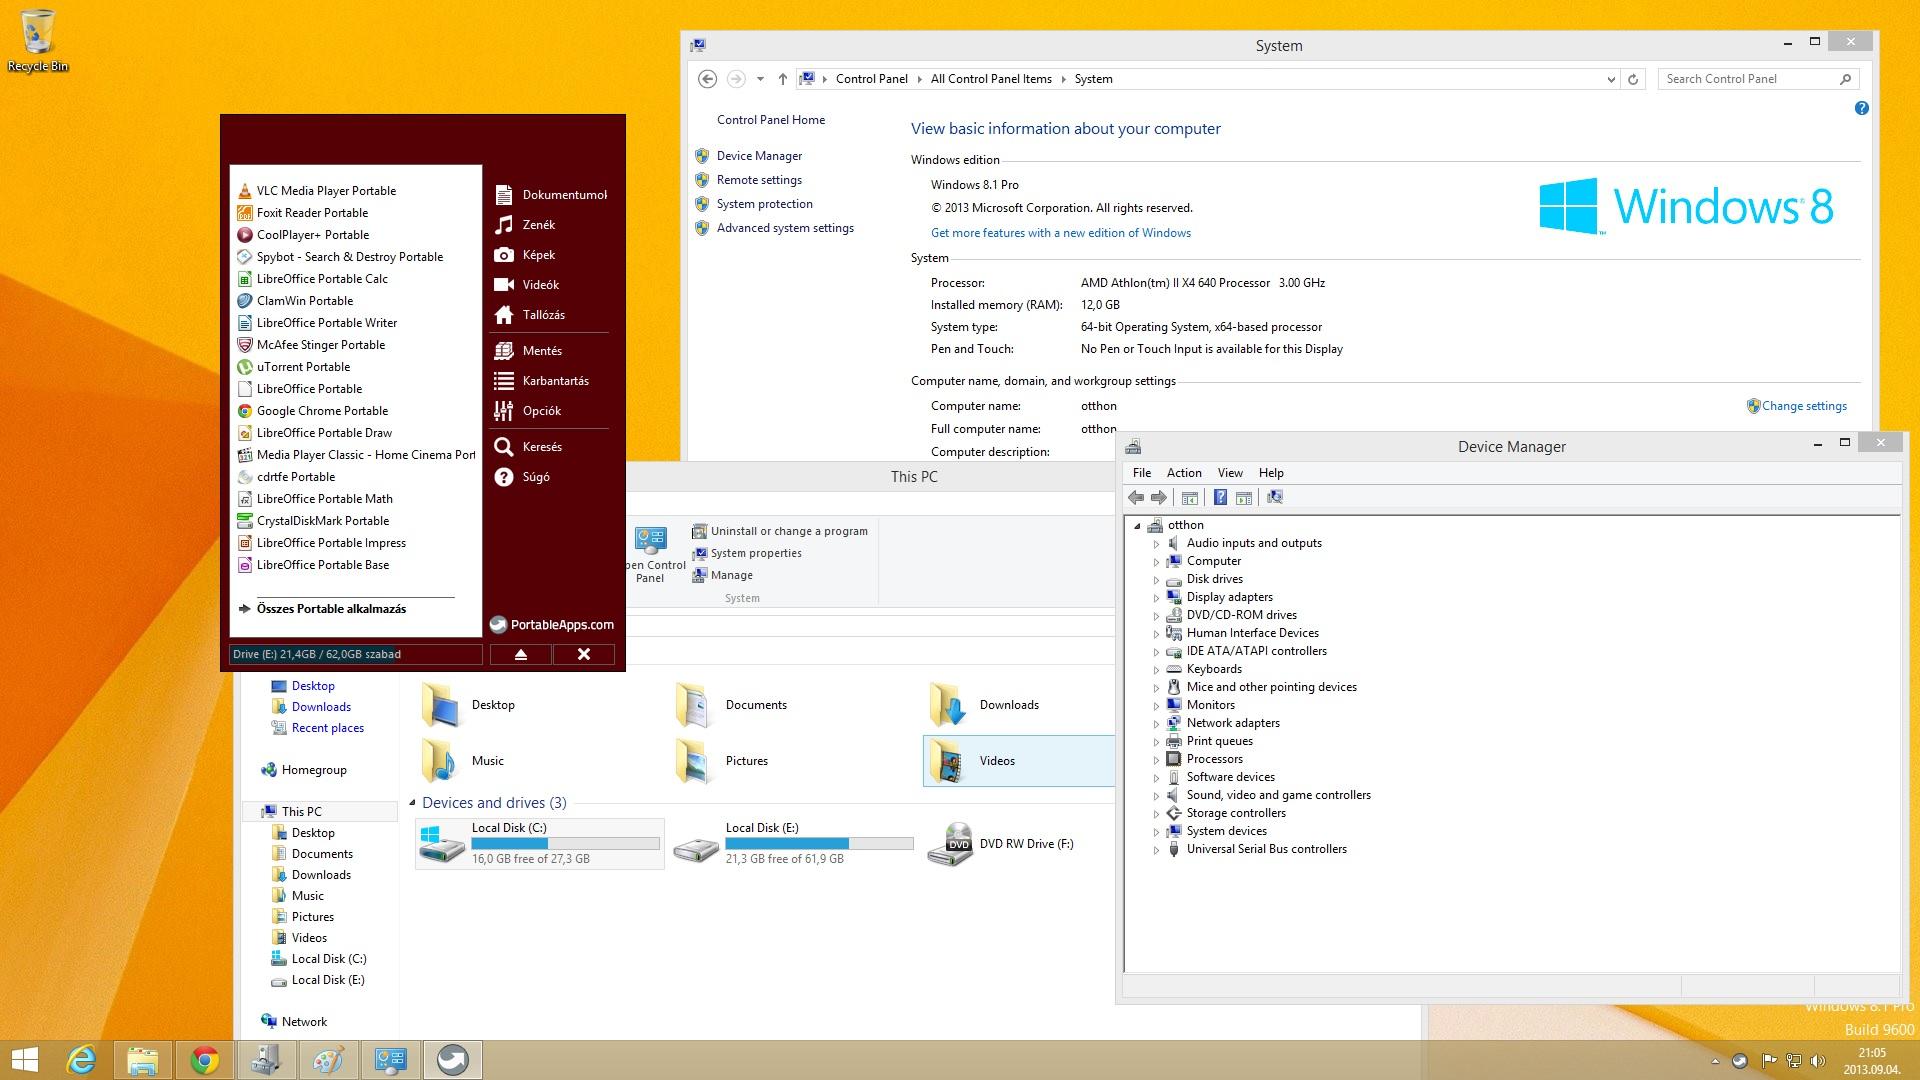Collapse Devices and drives section

point(412,803)
